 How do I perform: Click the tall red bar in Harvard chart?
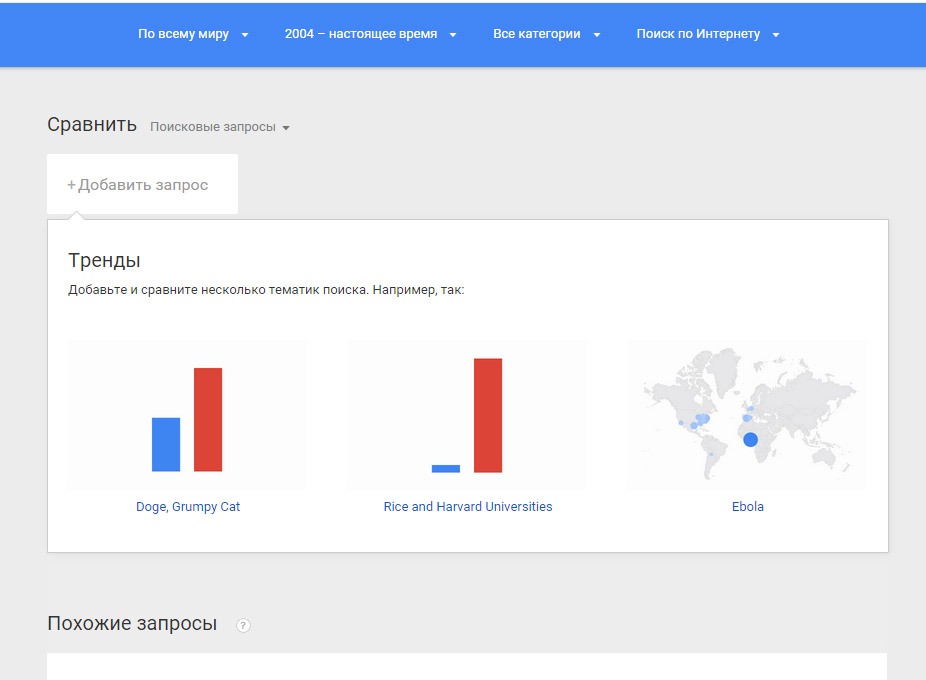pos(488,415)
